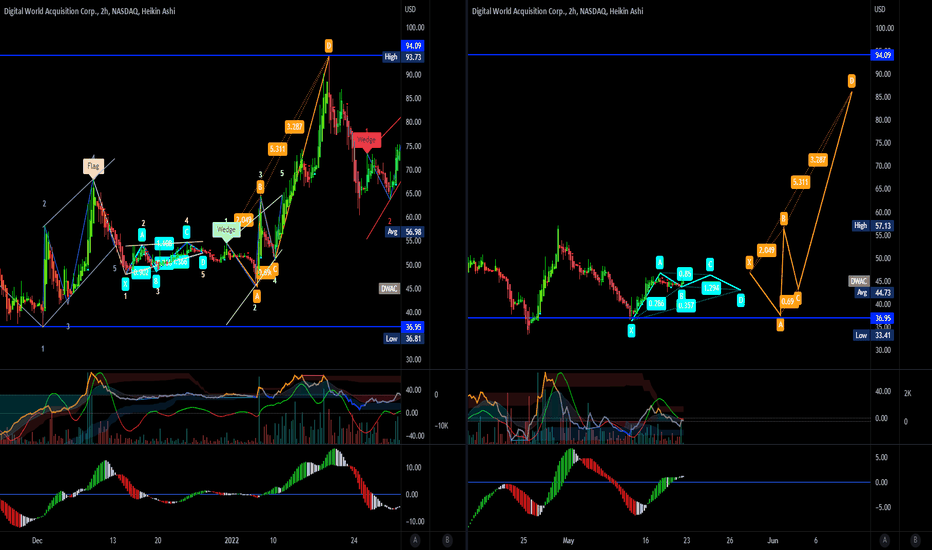Viewport: 932px width, 550px height.
Task: Click blue '36.95' line label on left chart
Action: pyautogui.click(x=413, y=327)
